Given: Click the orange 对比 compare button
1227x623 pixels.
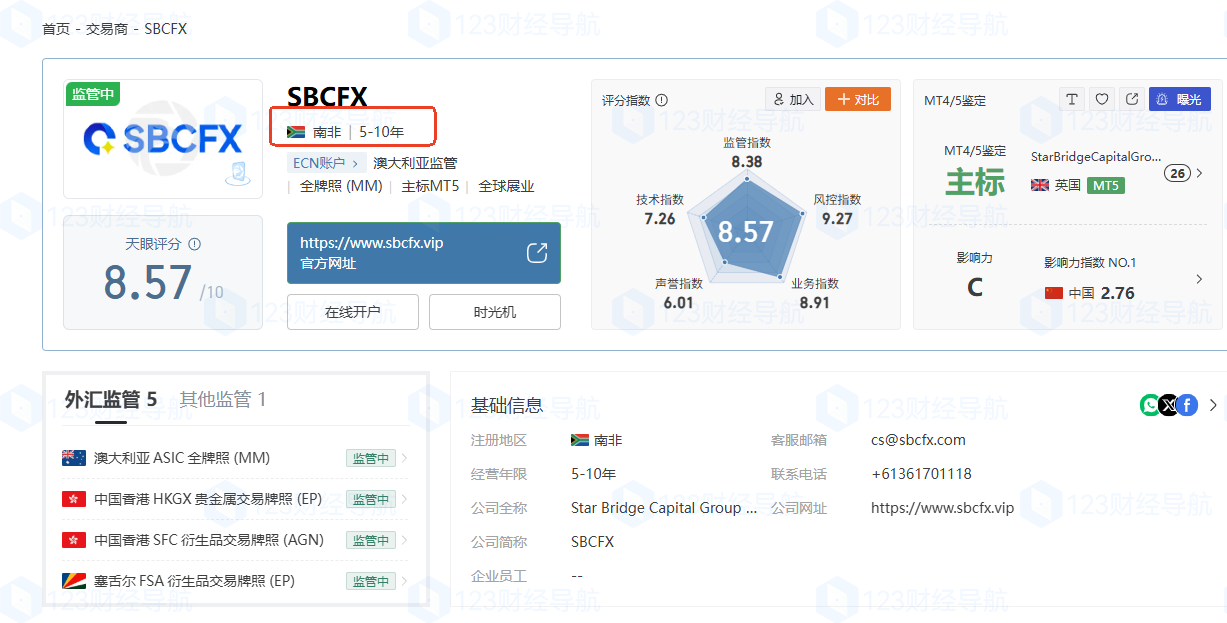Looking at the screenshot, I should pos(858,99).
